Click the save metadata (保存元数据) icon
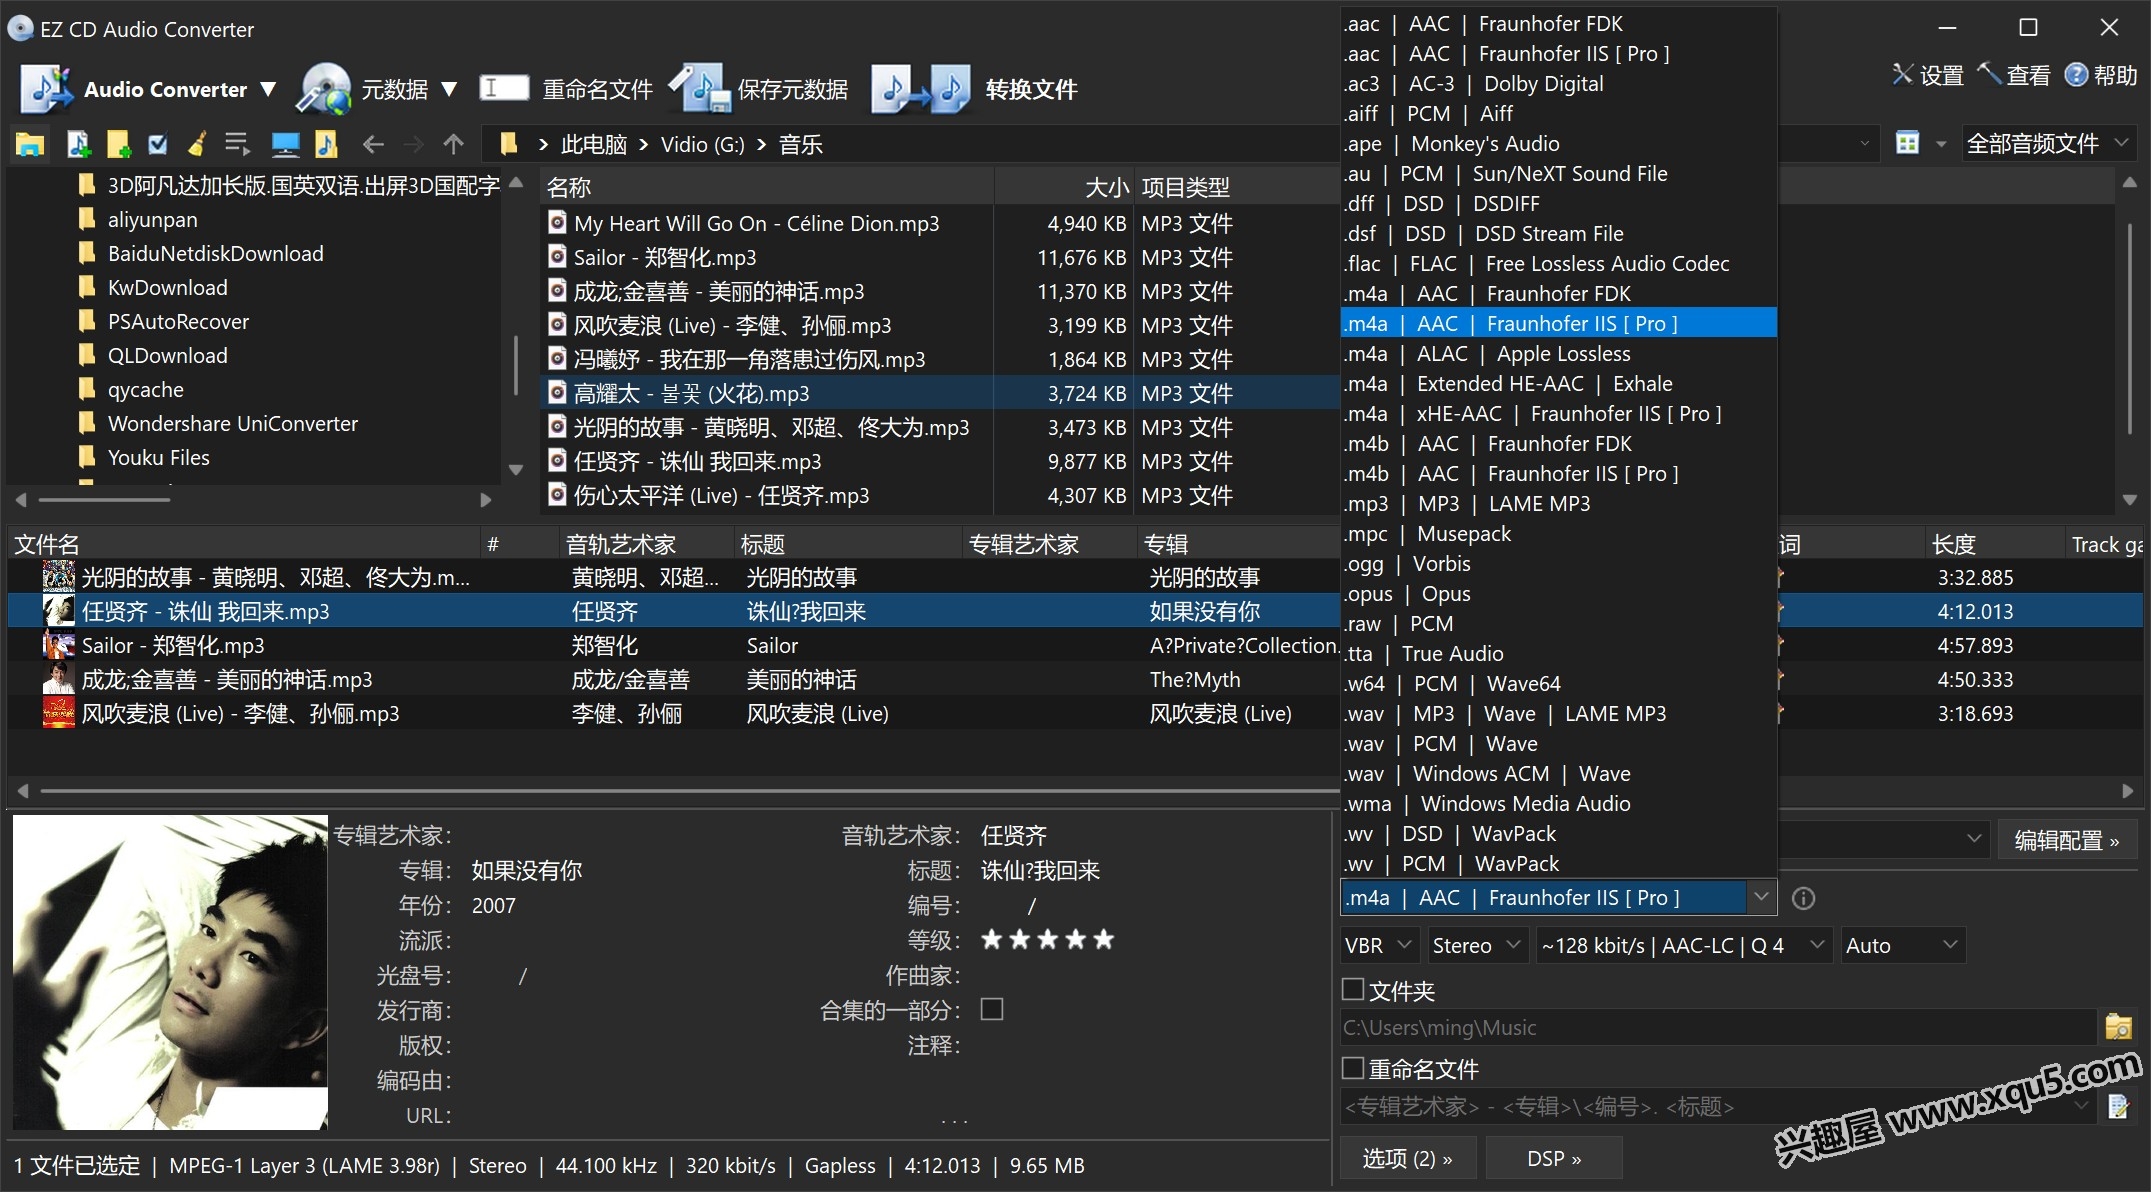 [x=701, y=89]
